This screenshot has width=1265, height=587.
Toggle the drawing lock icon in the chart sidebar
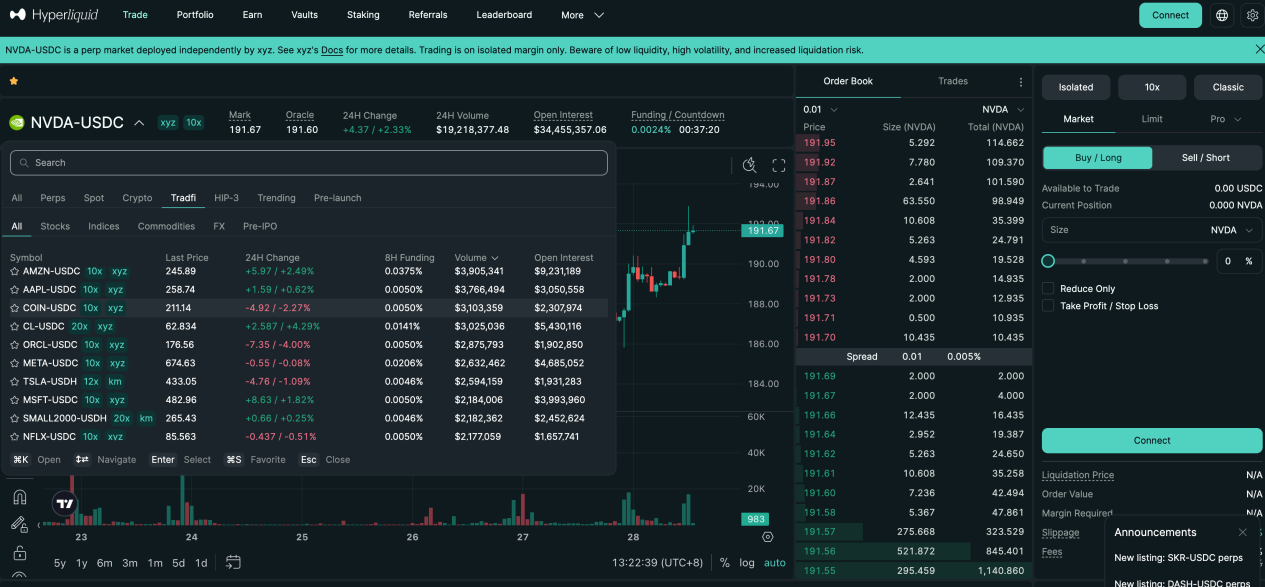20,552
